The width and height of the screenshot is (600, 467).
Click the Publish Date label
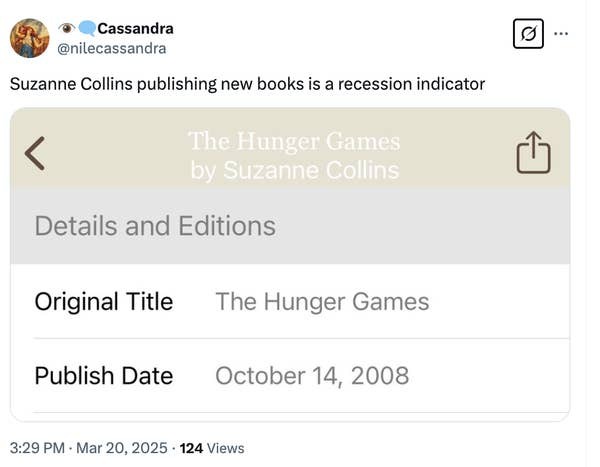pos(103,376)
